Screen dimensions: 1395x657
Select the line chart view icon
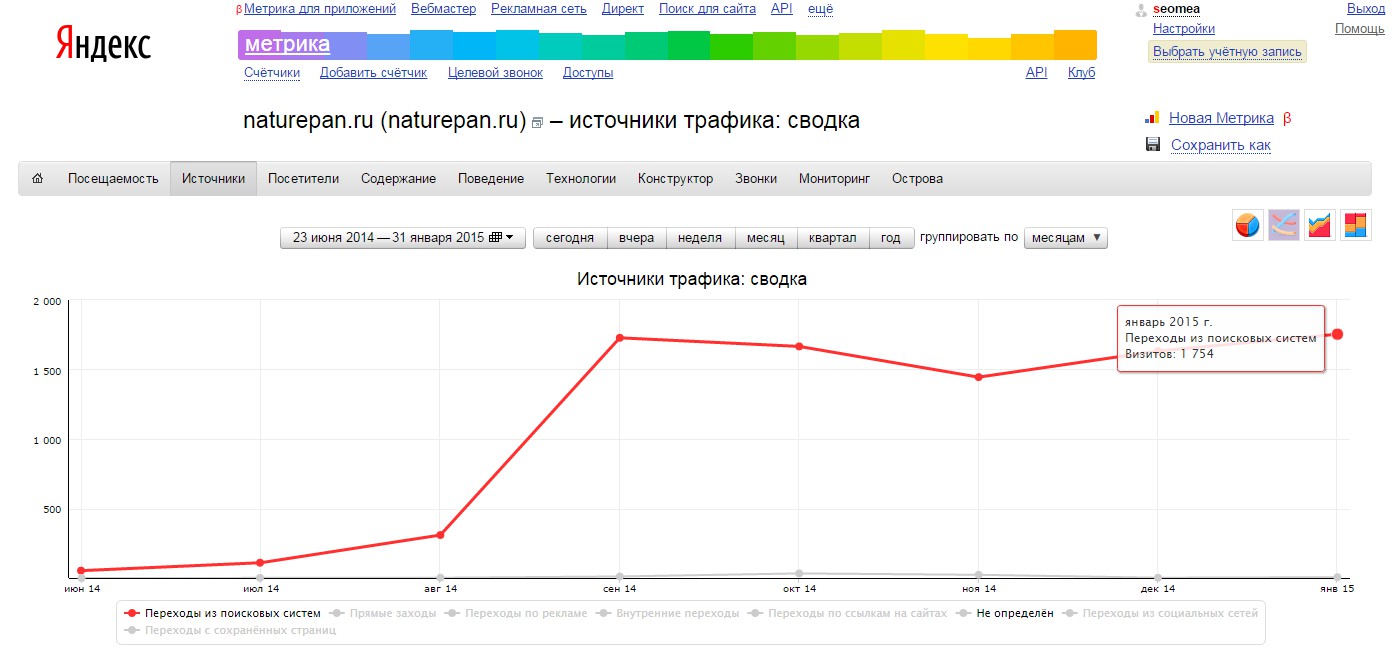(x=1284, y=225)
